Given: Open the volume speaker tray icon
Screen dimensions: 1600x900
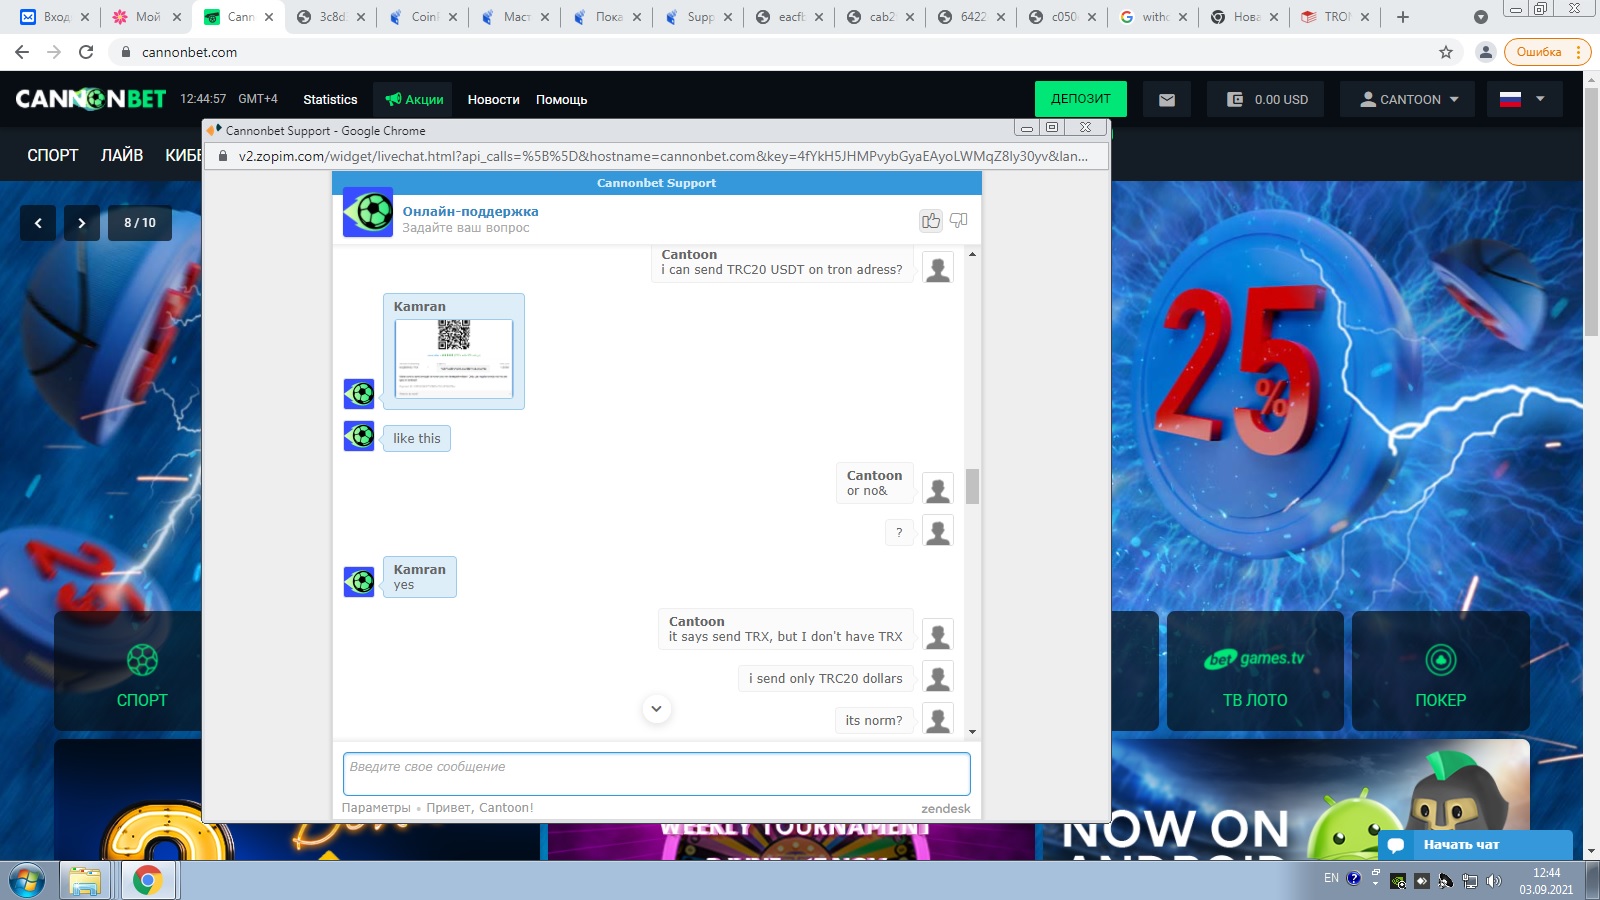Looking at the screenshot, I should click(1494, 881).
